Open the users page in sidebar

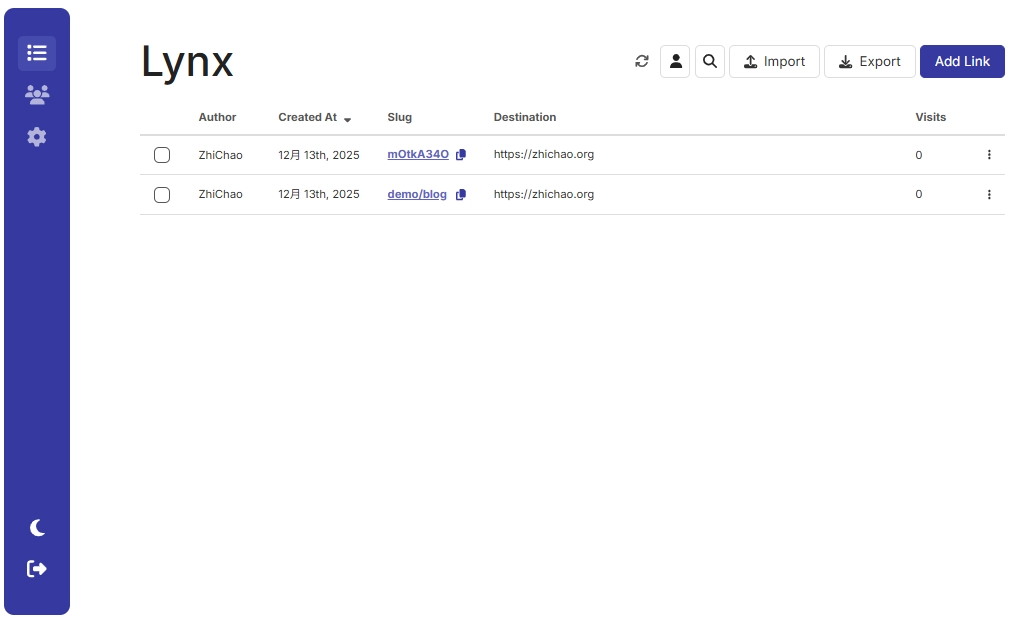coord(37,95)
